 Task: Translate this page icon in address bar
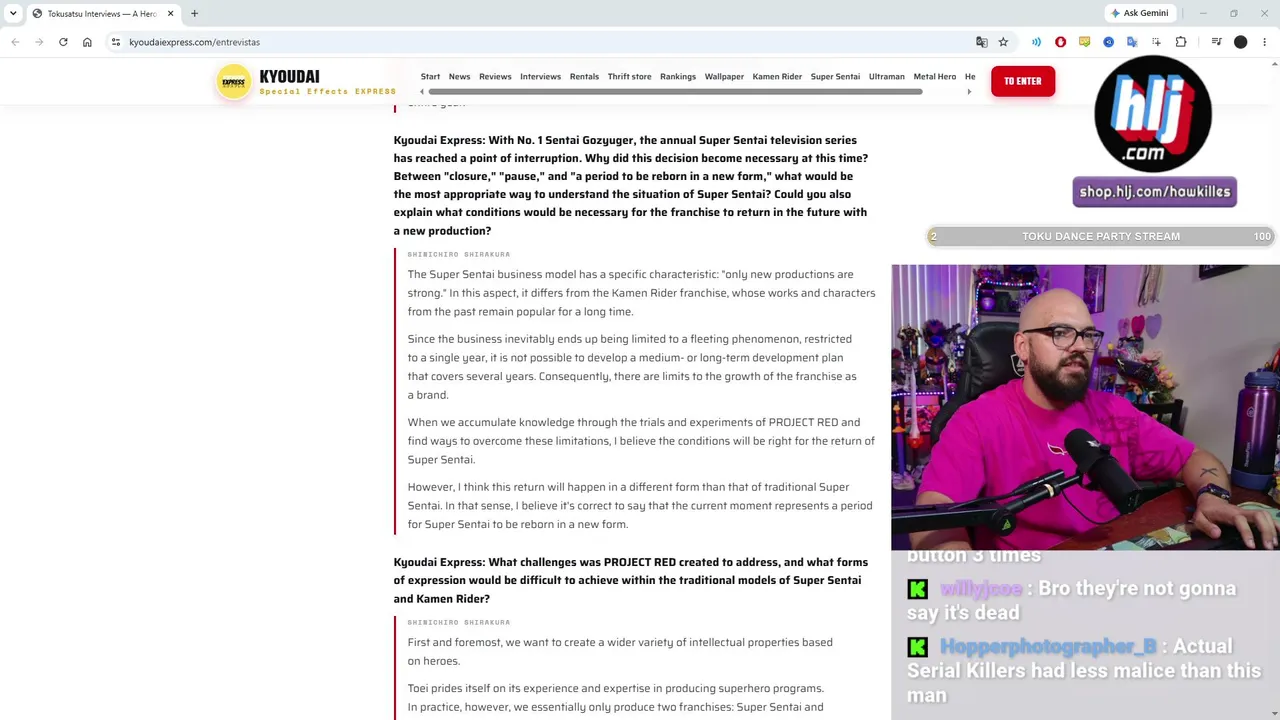click(982, 42)
